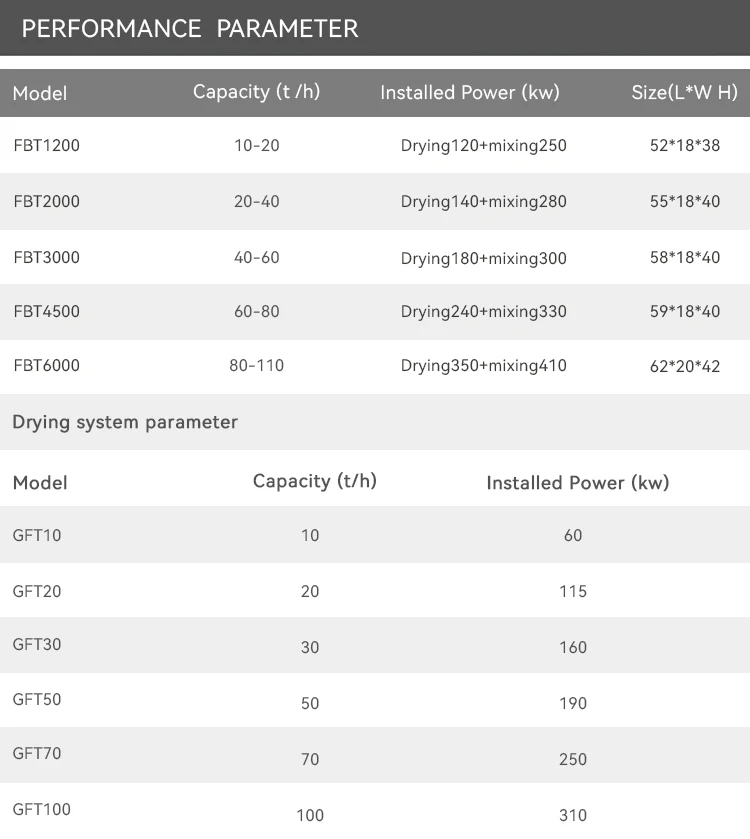
Task: Click the Installed Power (kw) top header
Action: (x=469, y=92)
